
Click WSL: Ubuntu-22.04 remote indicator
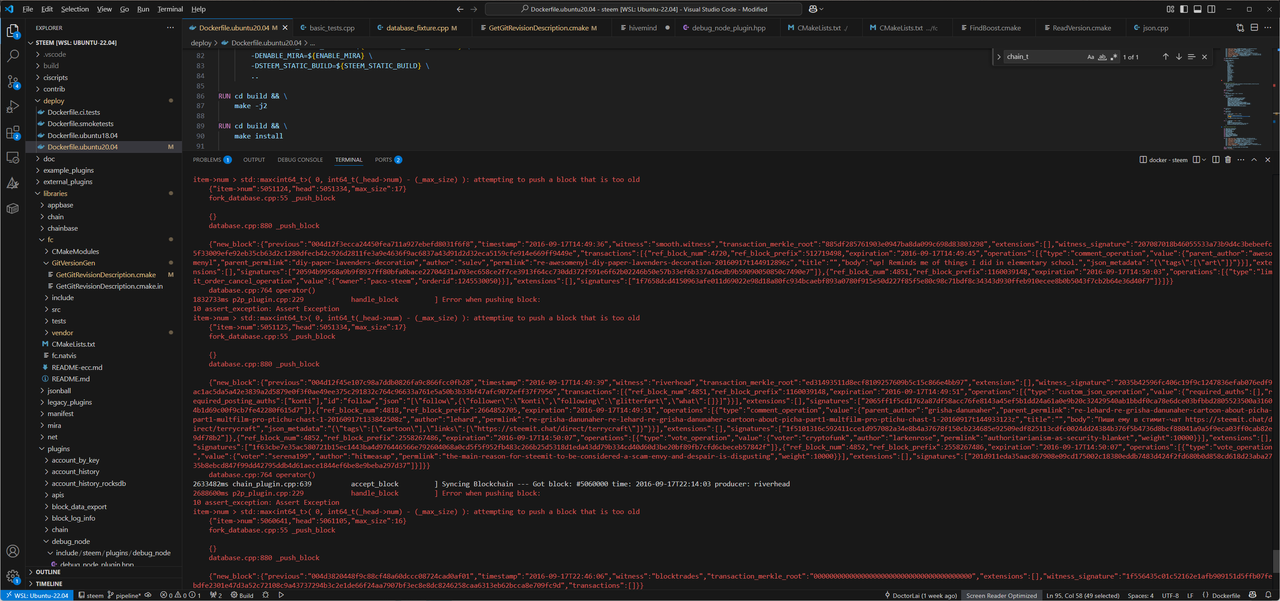[37, 595]
